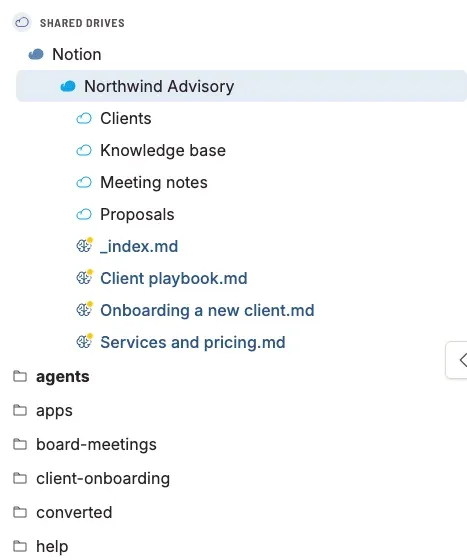Click the client-onboarding folder icon
This screenshot has width=467, height=560.
click(20, 478)
